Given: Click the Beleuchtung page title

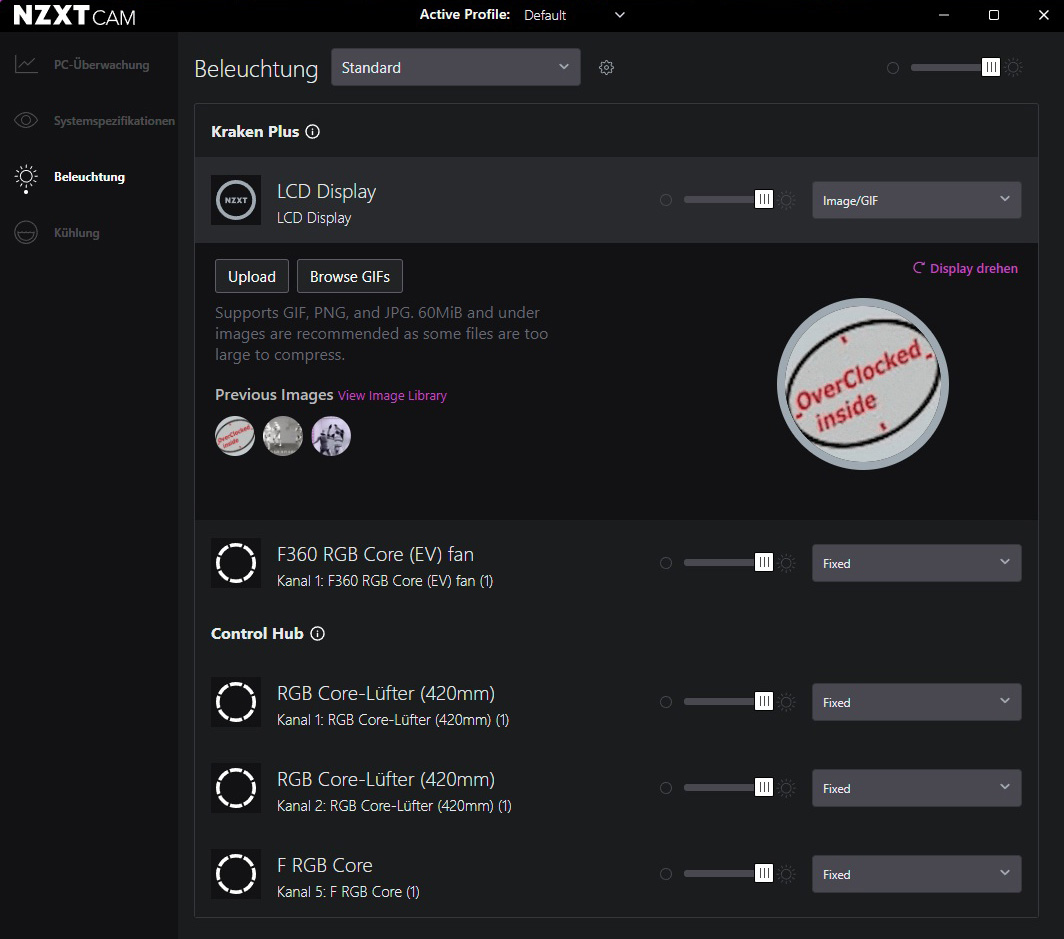Looking at the screenshot, I should (256, 69).
